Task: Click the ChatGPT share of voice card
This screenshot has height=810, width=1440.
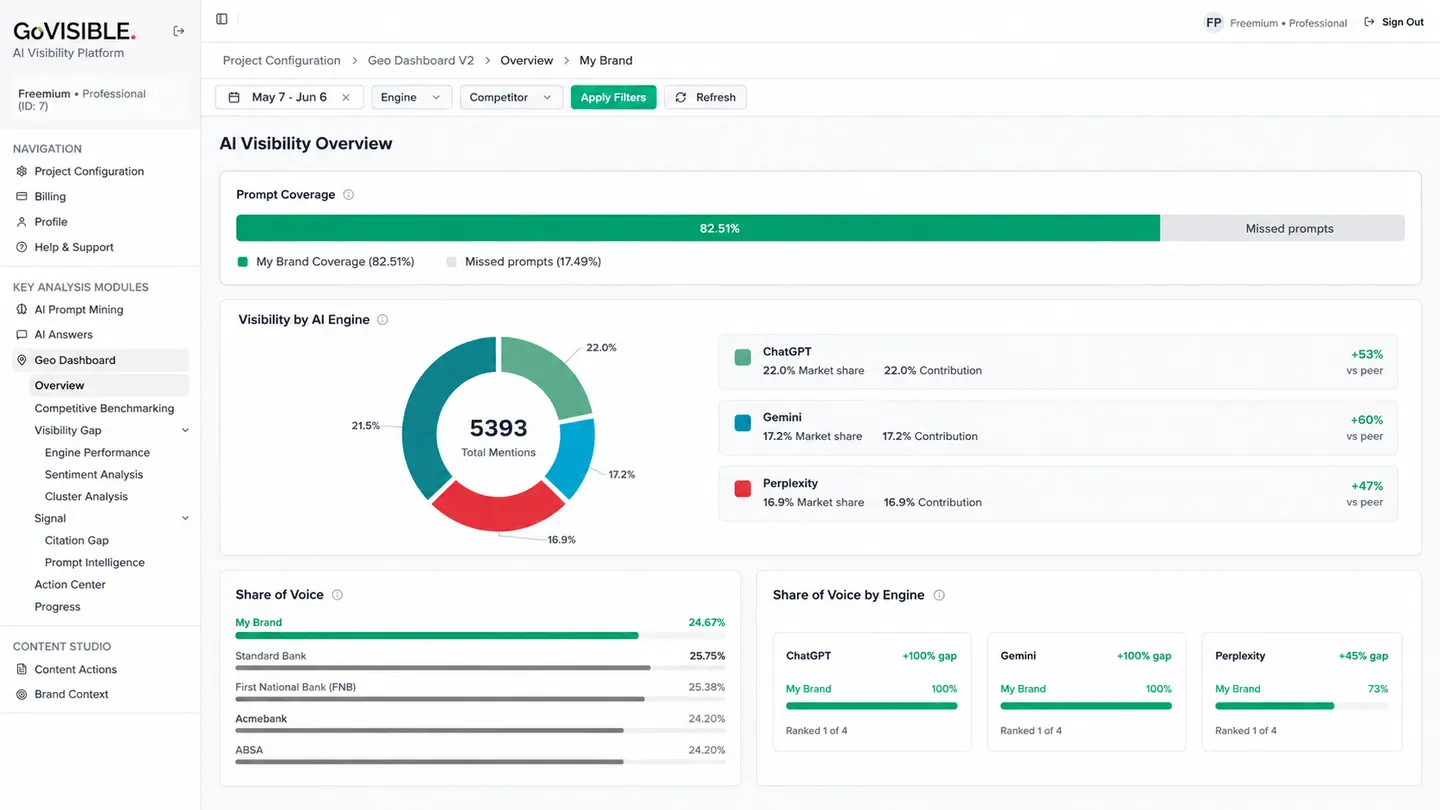Action: [x=872, y=692]
